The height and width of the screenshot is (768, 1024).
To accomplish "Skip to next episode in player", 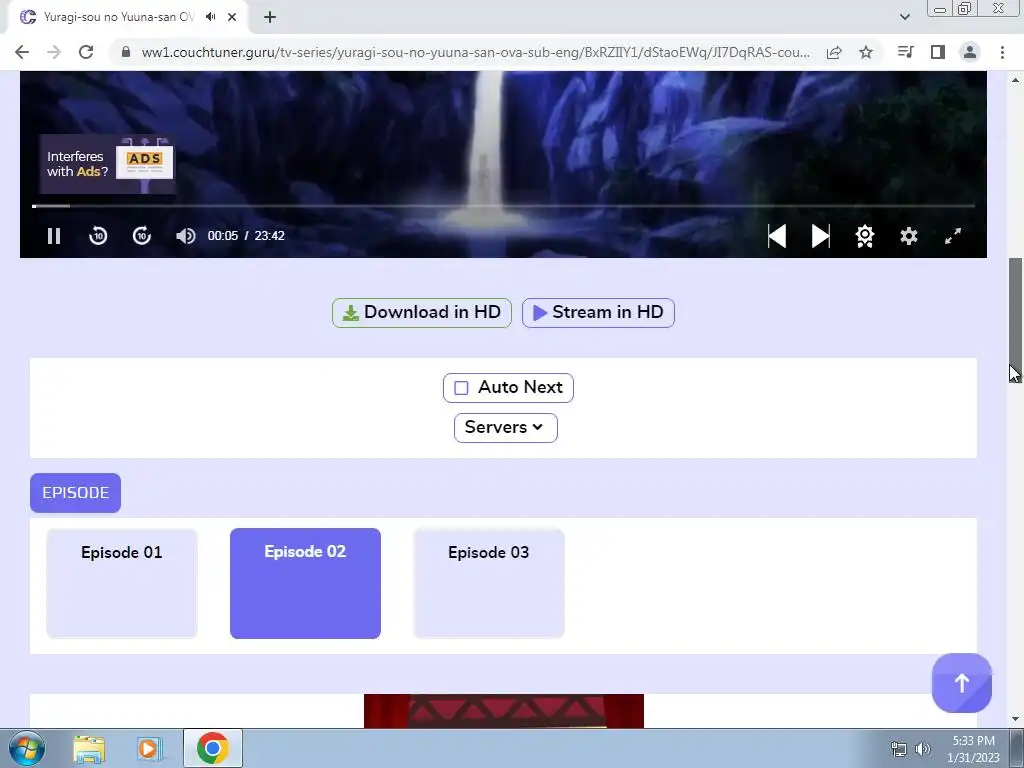I will [x=821, y=236].
